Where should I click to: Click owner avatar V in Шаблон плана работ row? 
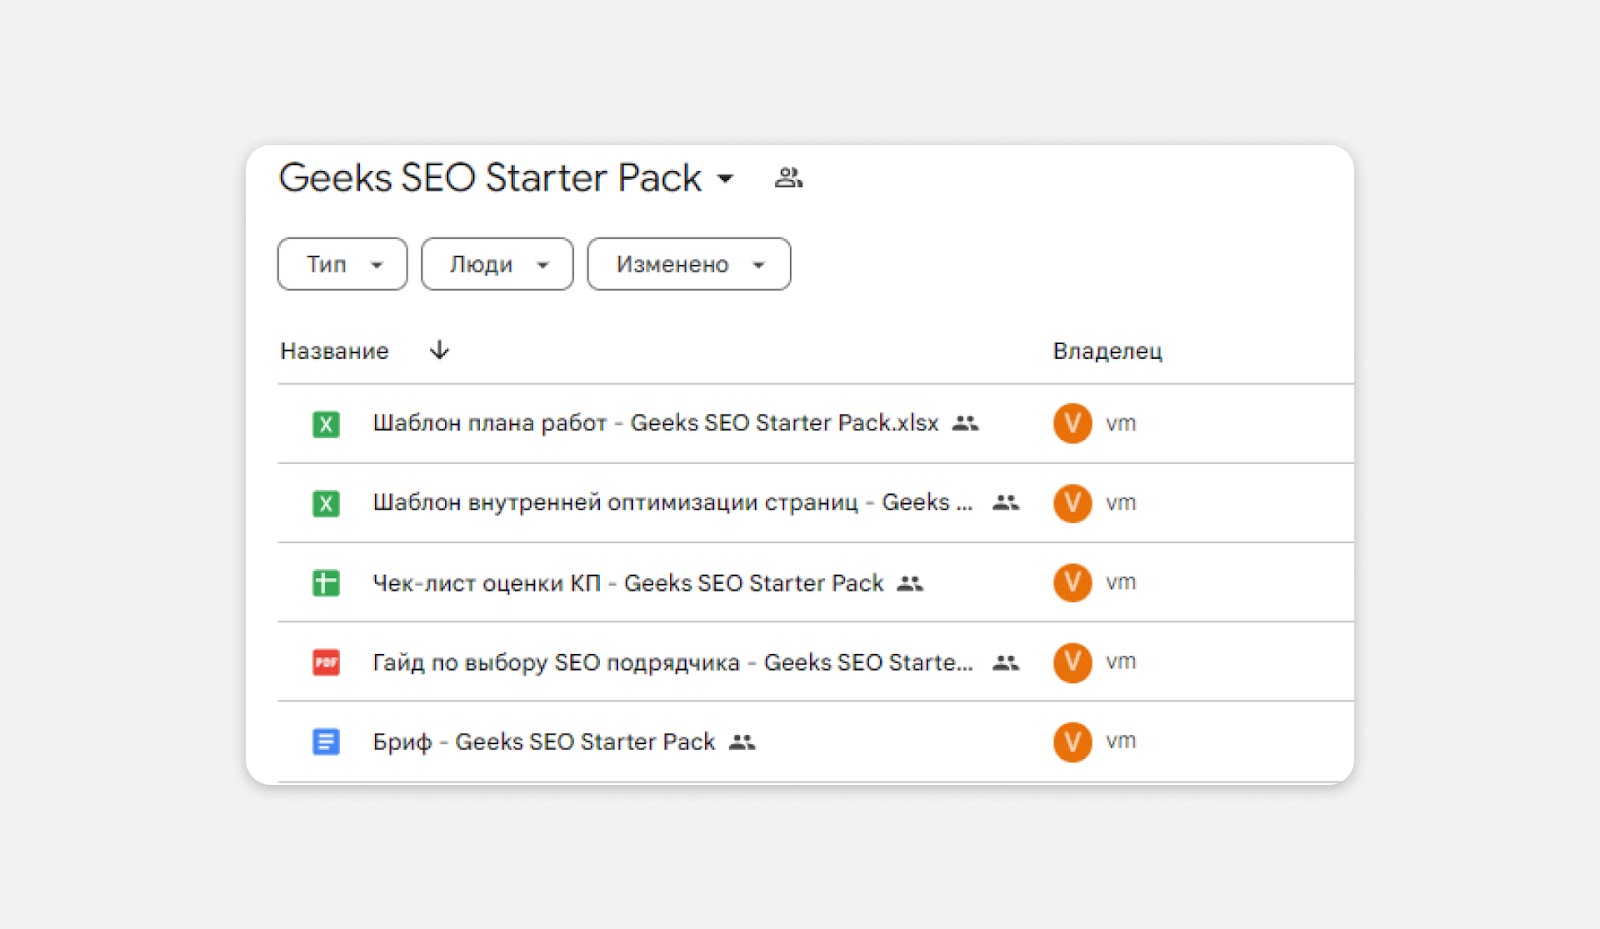1072,424
